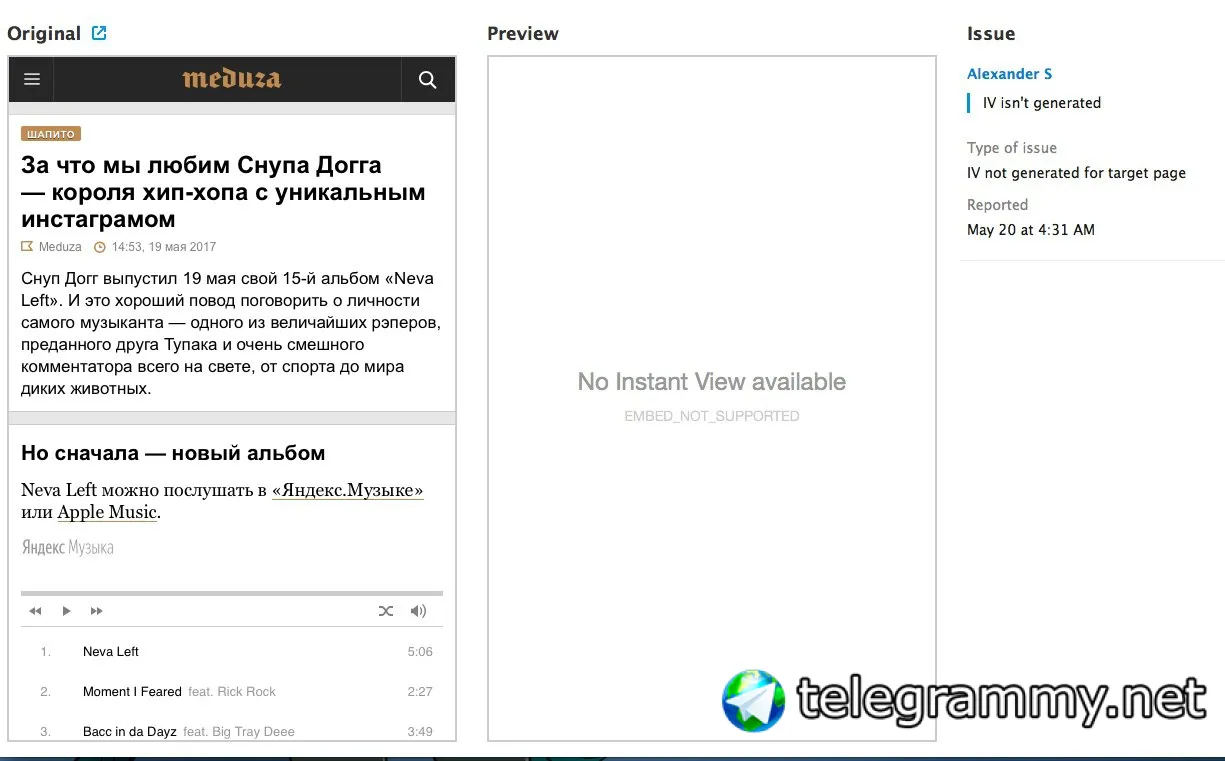Image resolution: width=1225 pixels, height=761 pixels.
Task: Click the 5:06 track duration
Action: pos(420,652)
